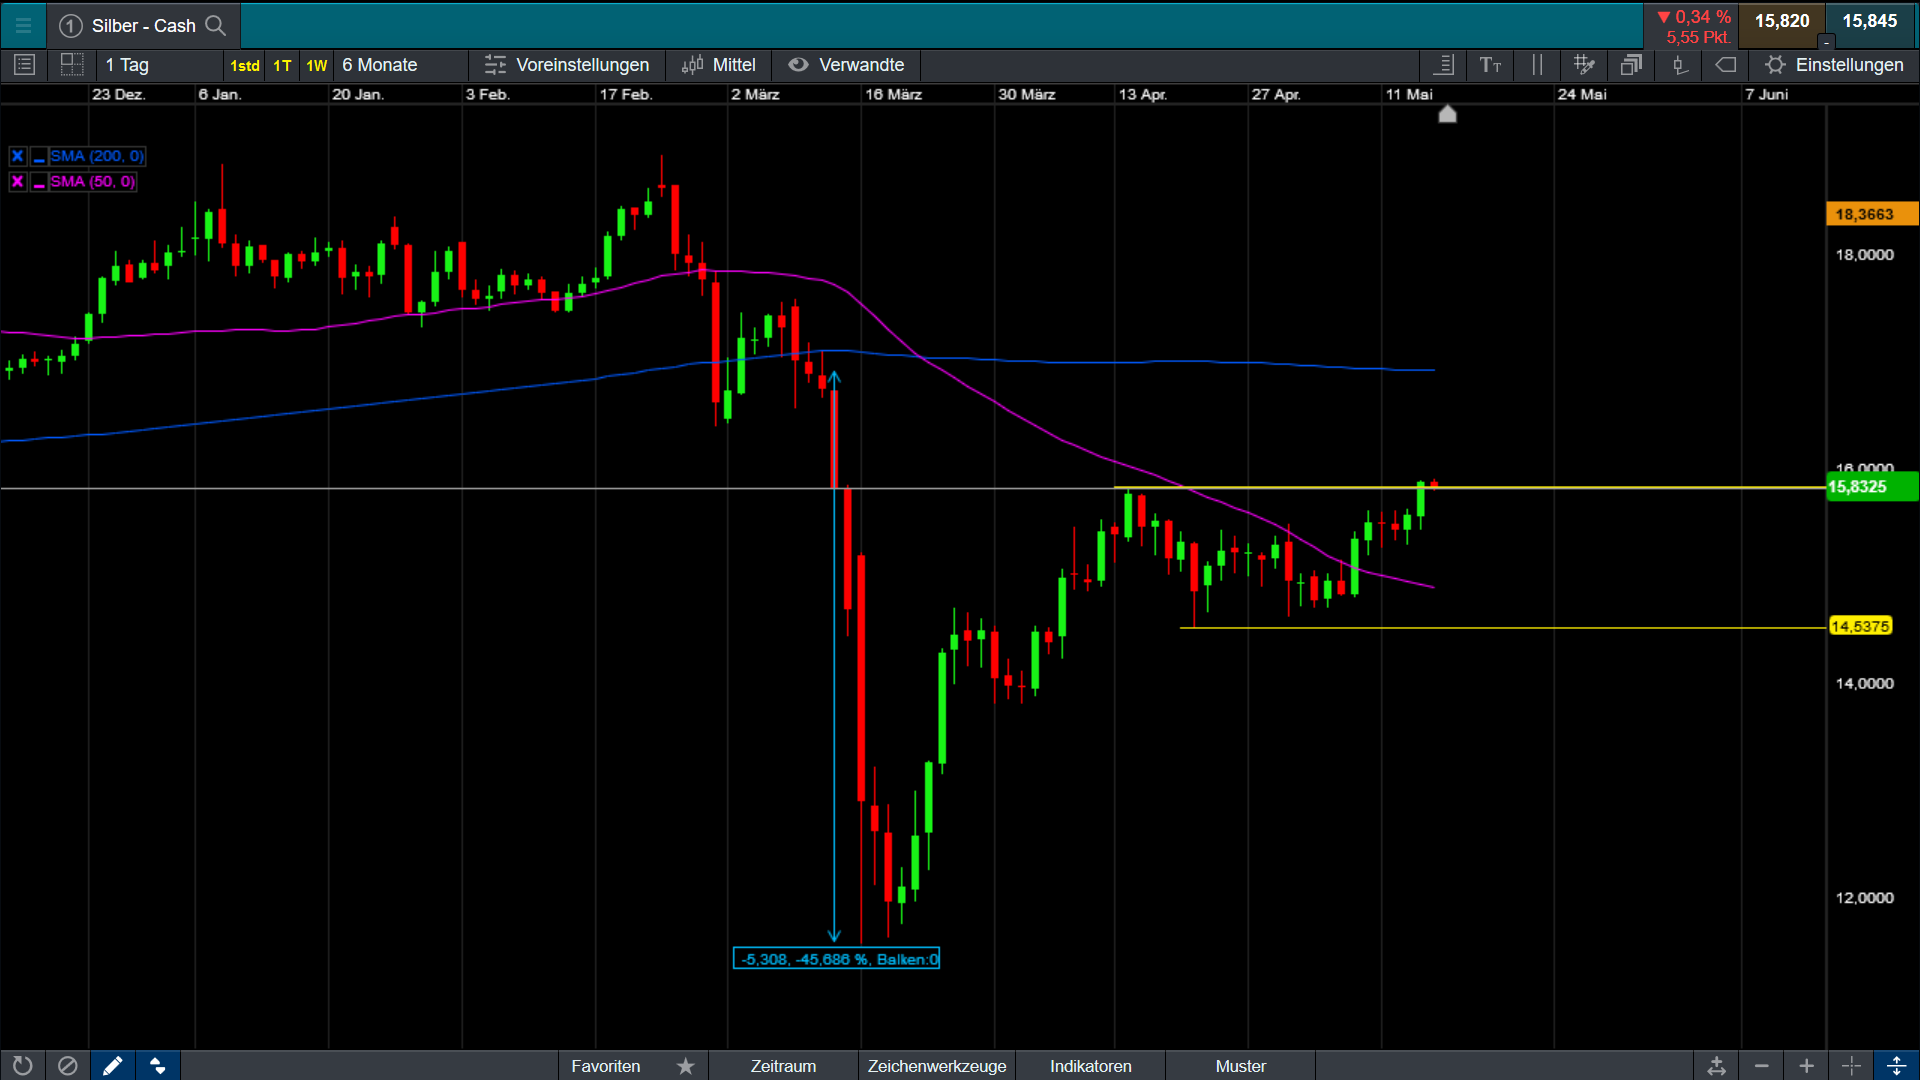Click the price label tag icon
The height and width of the screenshot is (1080, 1920).
click(x=1726, y=65)
